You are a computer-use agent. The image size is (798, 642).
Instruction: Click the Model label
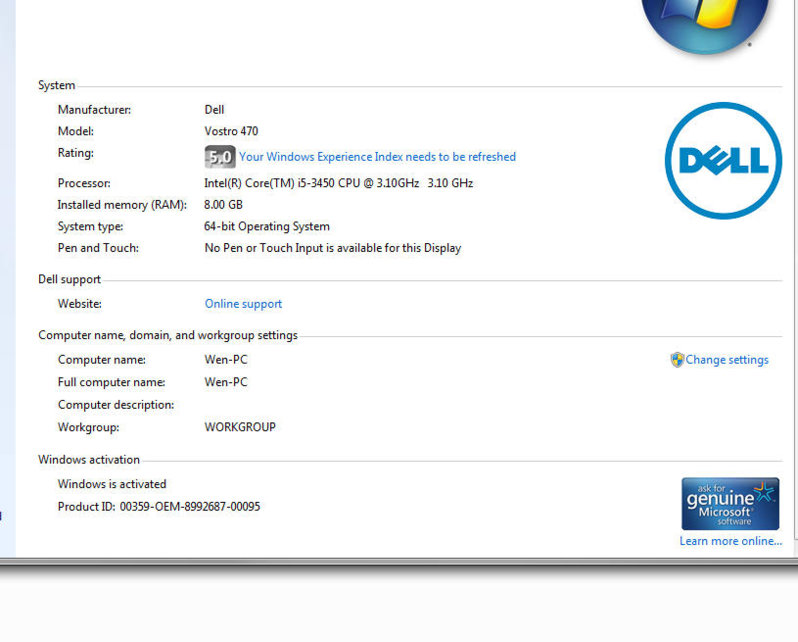point(76,131)
